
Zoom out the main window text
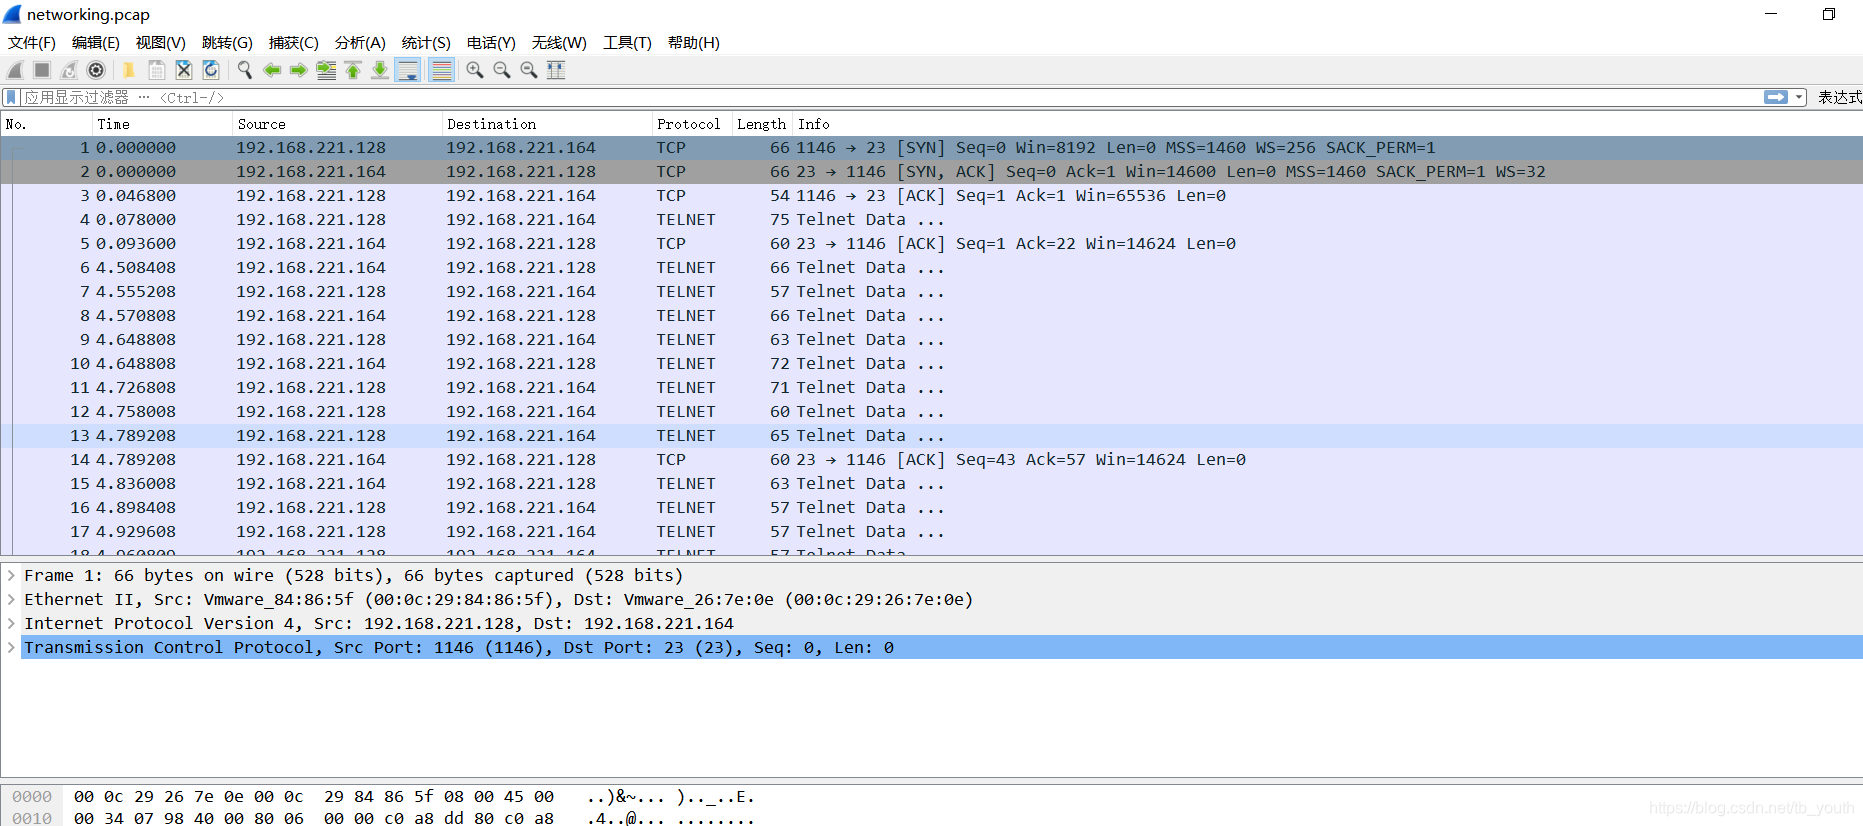[502, 70]
